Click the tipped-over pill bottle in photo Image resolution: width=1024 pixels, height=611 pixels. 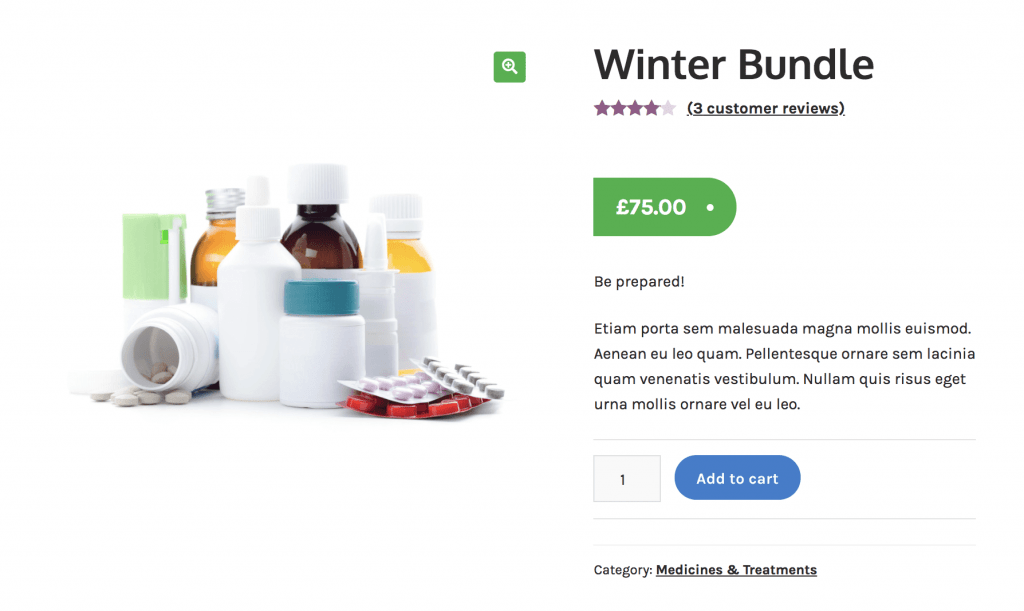[x=169, y=348]
